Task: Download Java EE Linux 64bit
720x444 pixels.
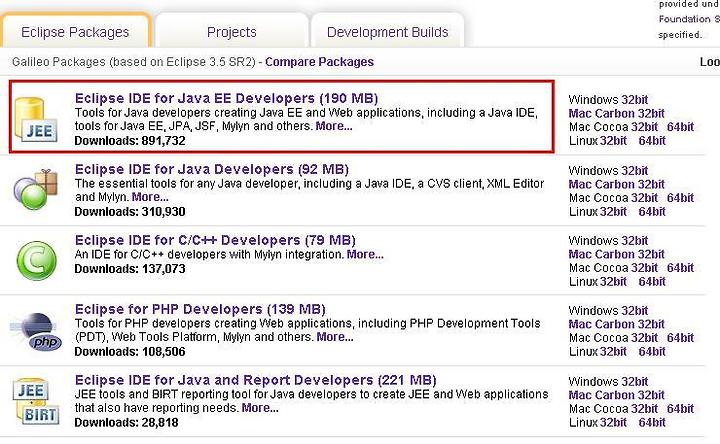Action: (652, 141)
